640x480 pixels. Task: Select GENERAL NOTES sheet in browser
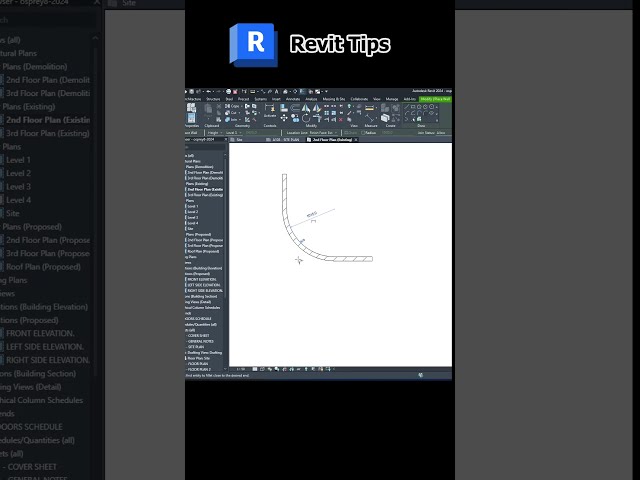pyautogui.click(x=200, y=341)
